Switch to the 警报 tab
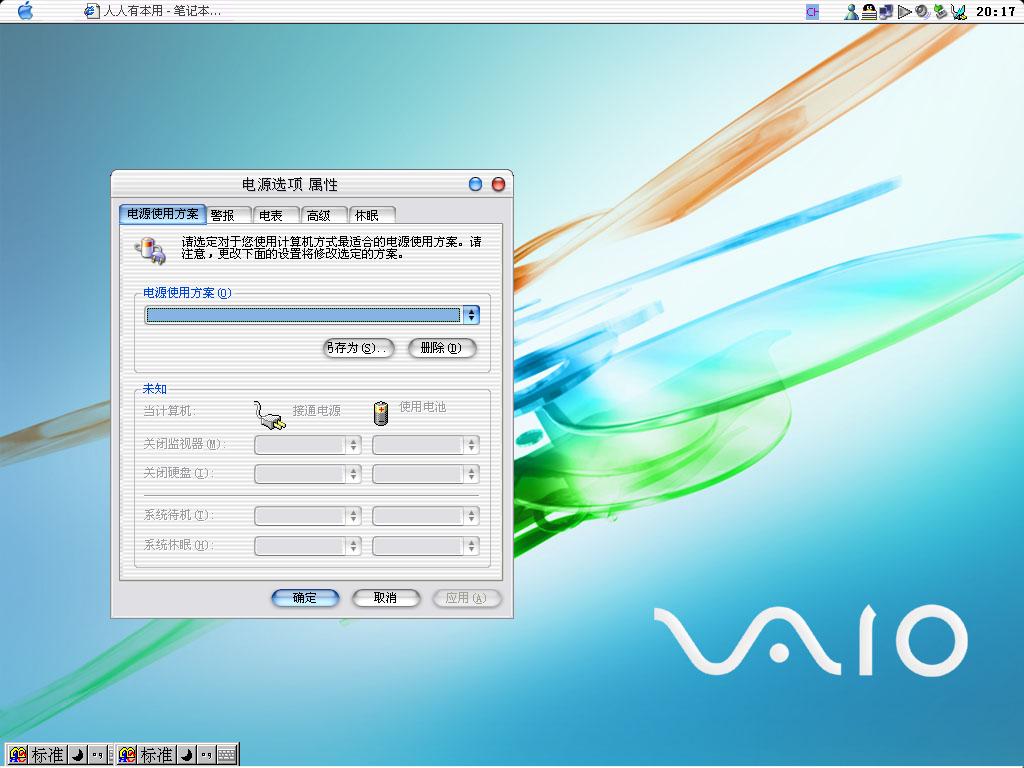The height and width of the screenshot is (768, 1024). [x=229, y=216]
